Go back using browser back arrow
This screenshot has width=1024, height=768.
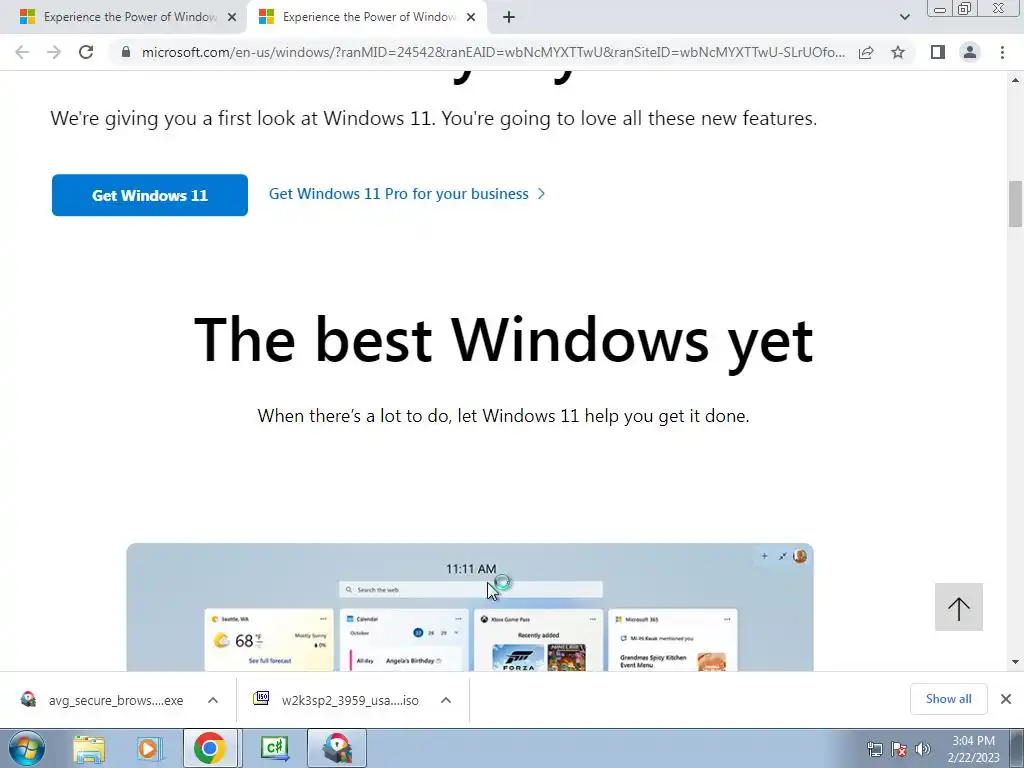[22, 52]
